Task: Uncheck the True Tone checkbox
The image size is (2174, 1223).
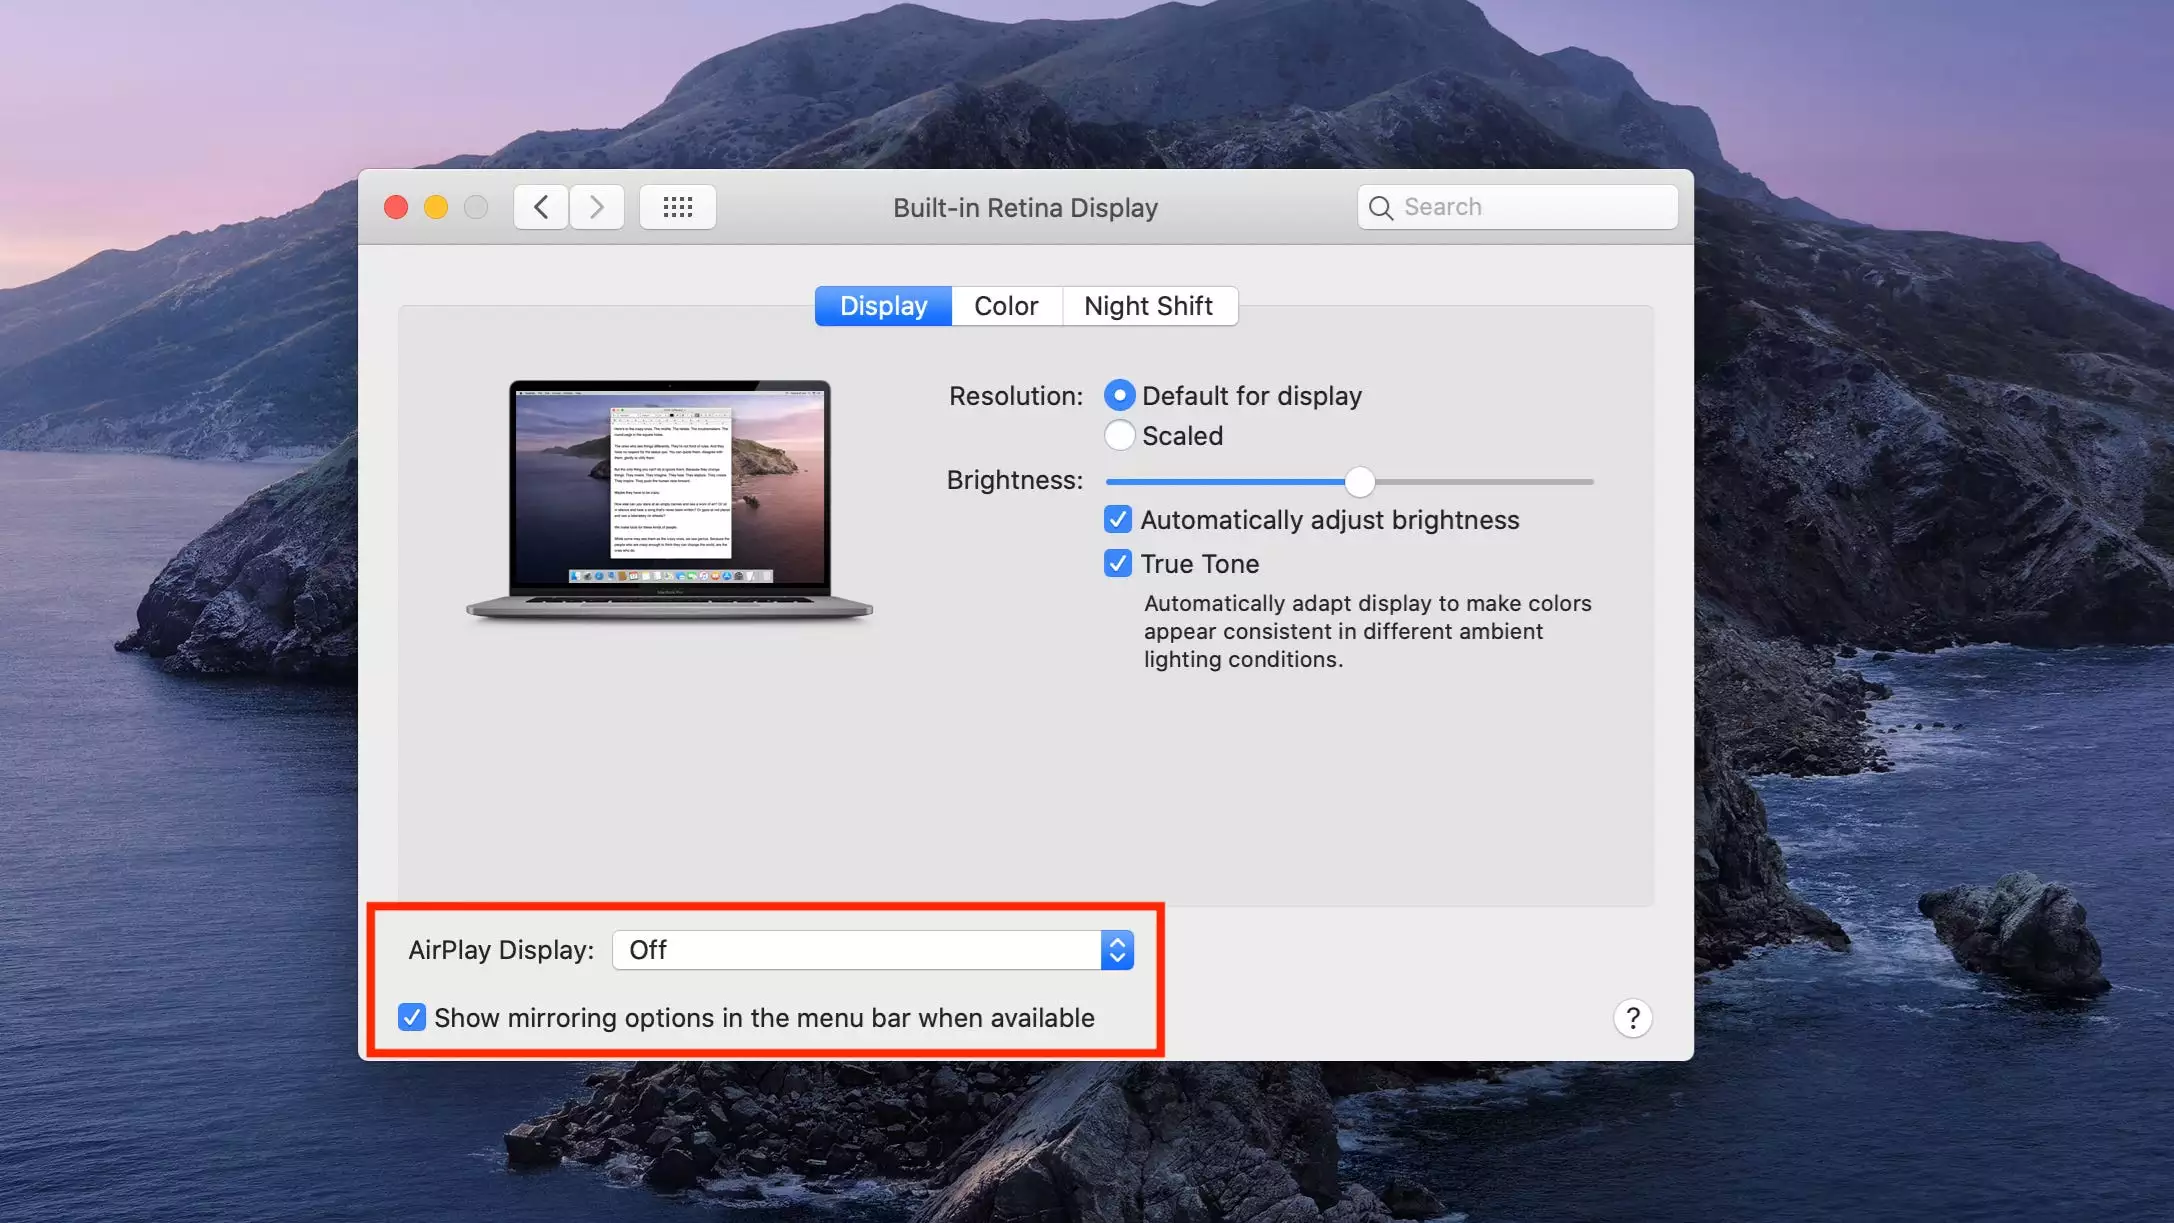Action: coord(1118,564)
